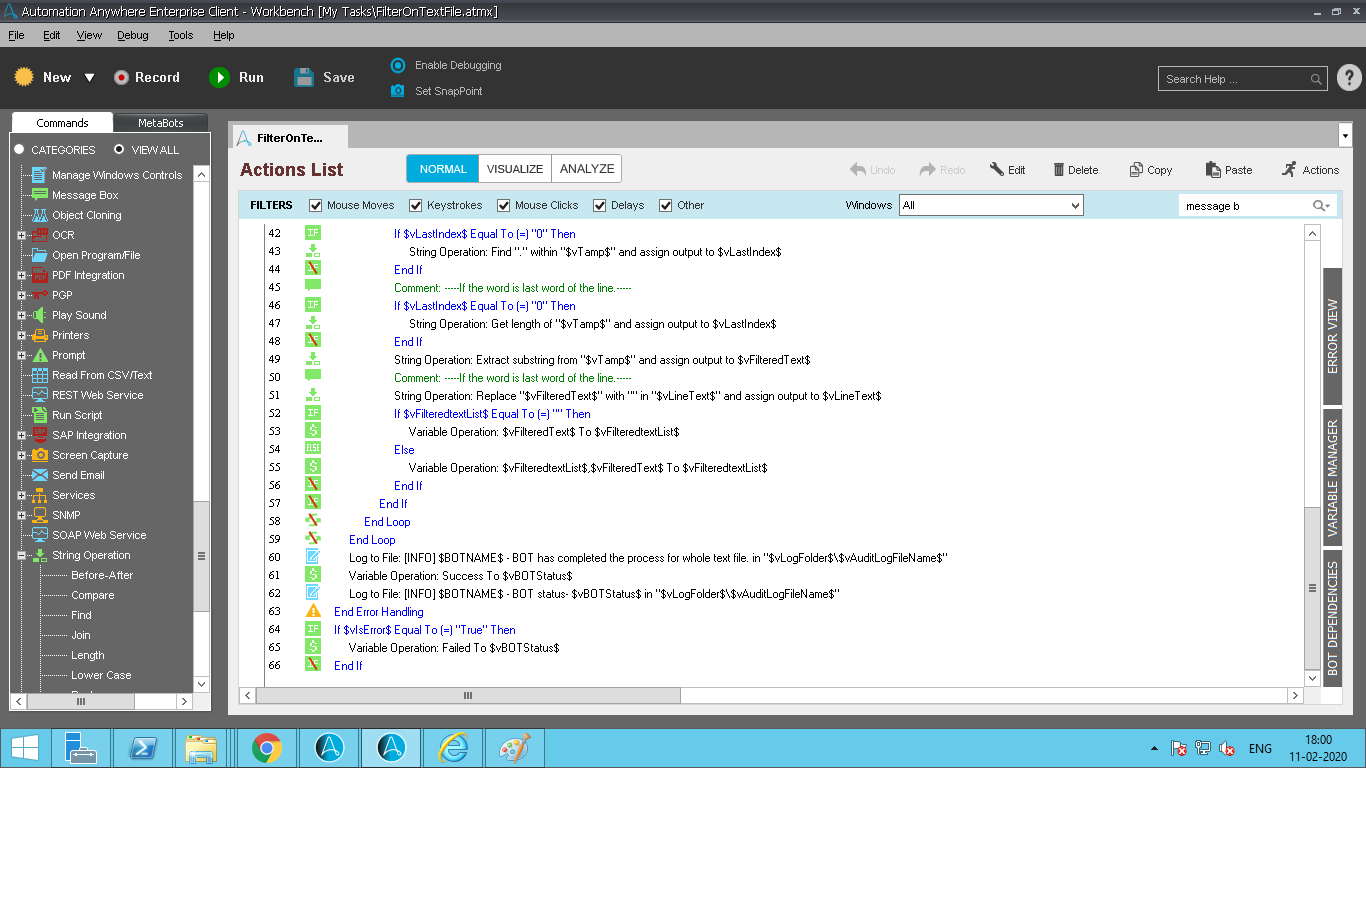This screenshot has height=906, width=1366.
Task: Save the task with the disk icon
Action: pos(304,77)
